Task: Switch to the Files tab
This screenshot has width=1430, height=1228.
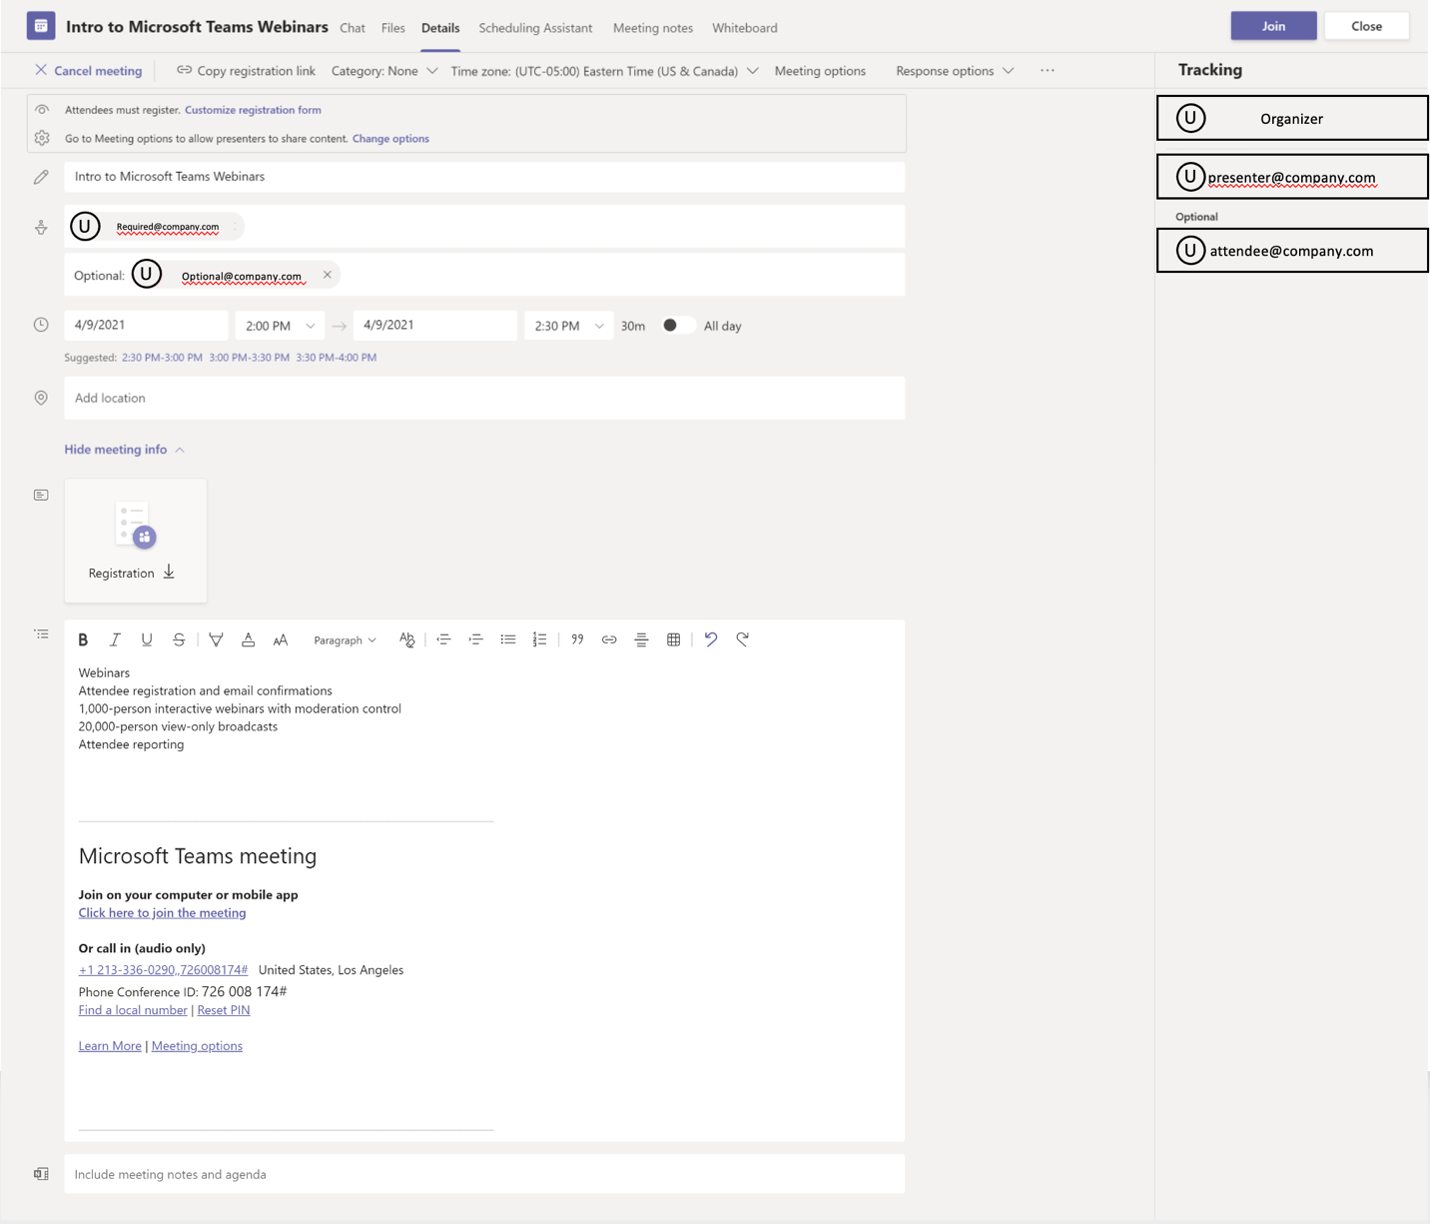Action: (393, 28)
